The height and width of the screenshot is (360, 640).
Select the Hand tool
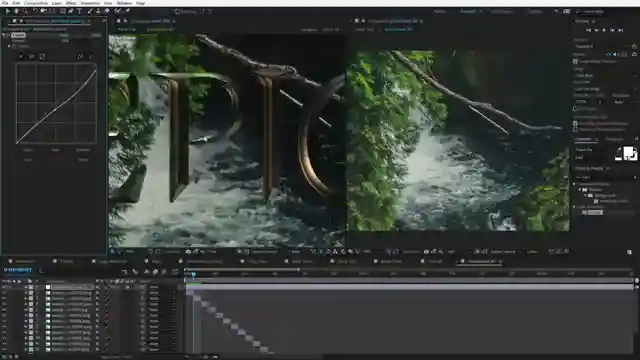coord(17,11)
